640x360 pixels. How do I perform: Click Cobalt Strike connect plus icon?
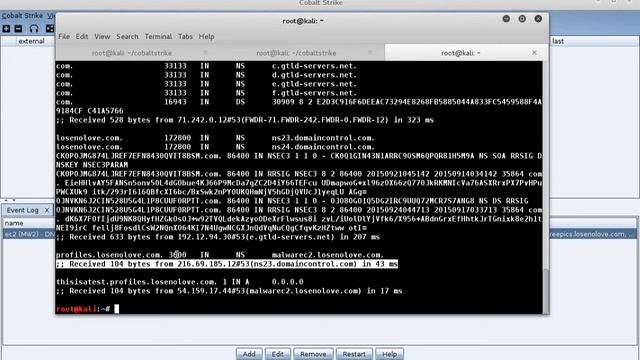coord(6,29)
